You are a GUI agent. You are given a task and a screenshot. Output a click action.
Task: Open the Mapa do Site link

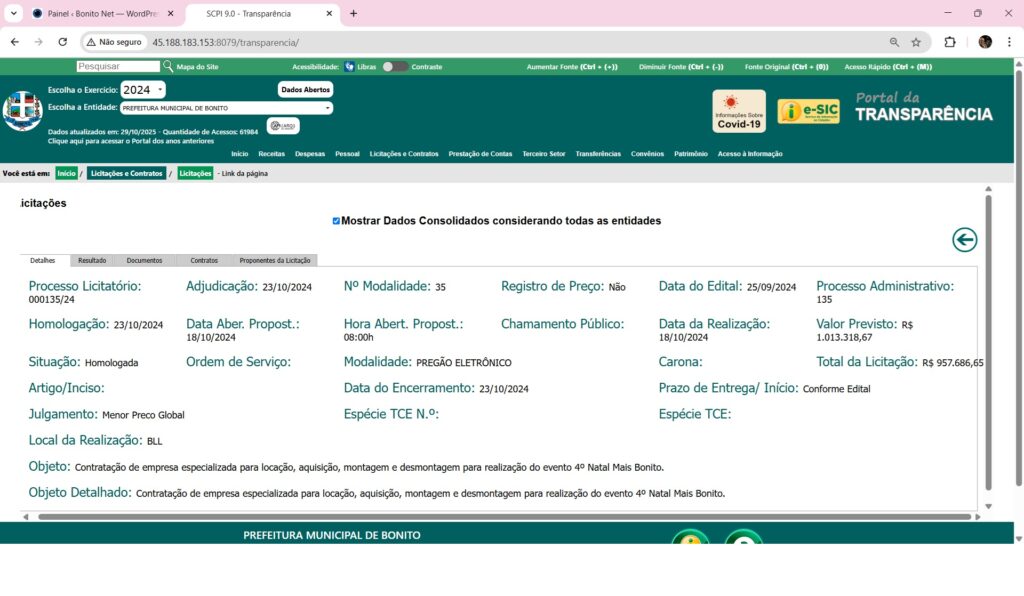point(197,67)
